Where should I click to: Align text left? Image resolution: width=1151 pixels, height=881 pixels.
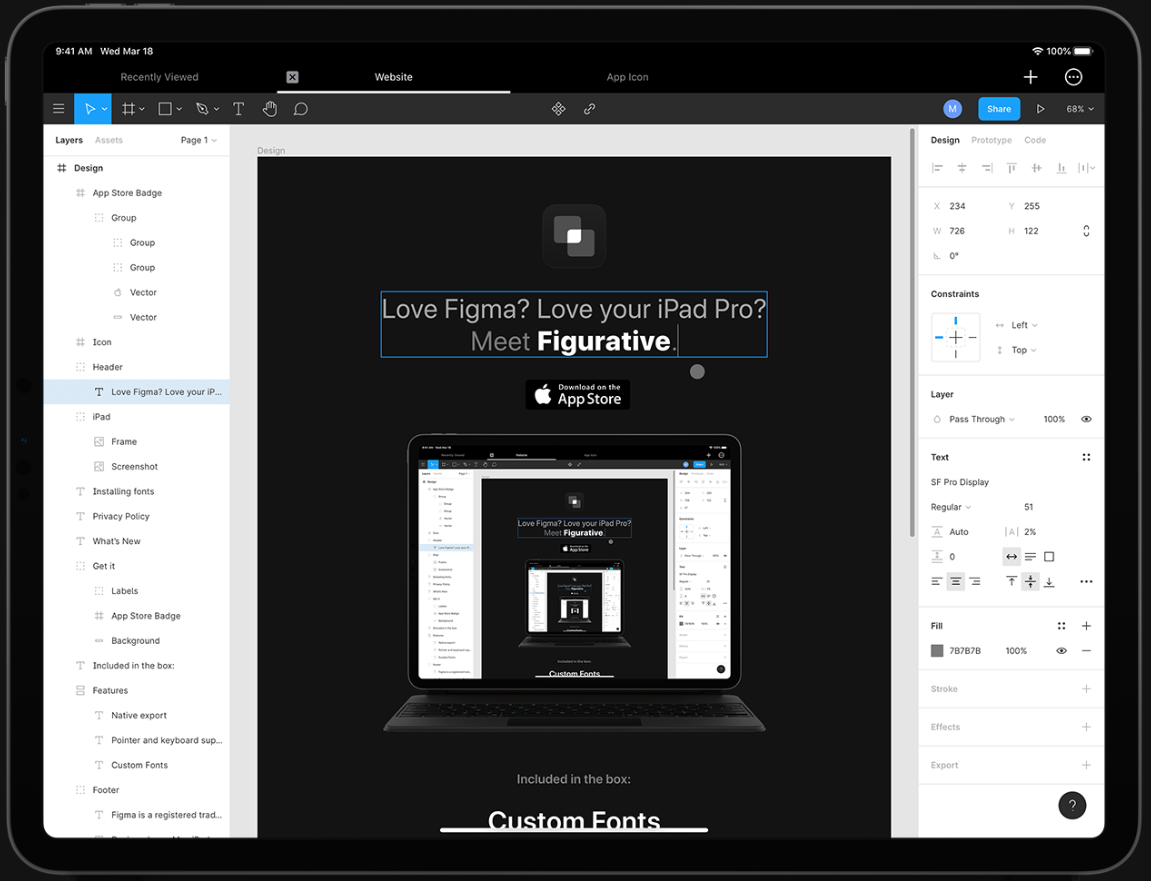(937, 581)
